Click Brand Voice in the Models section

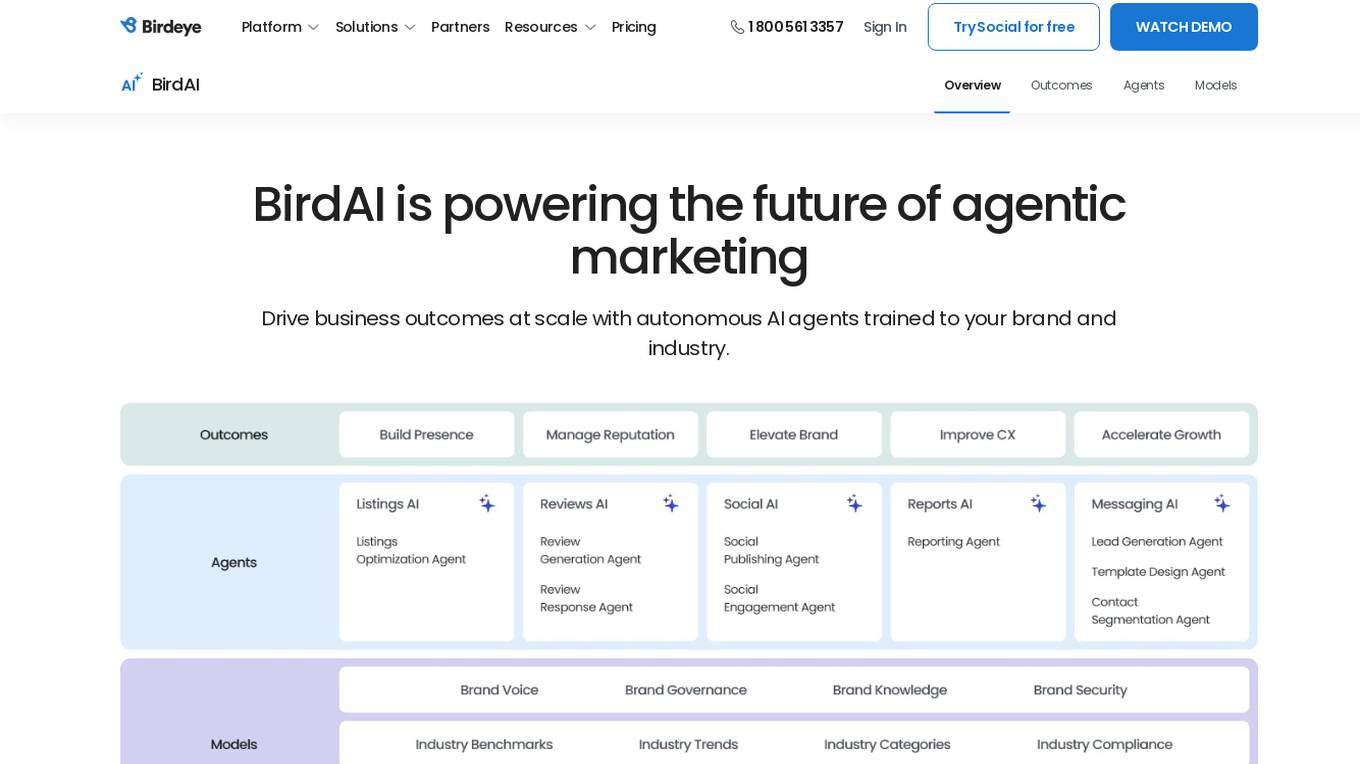pos(499,690)
